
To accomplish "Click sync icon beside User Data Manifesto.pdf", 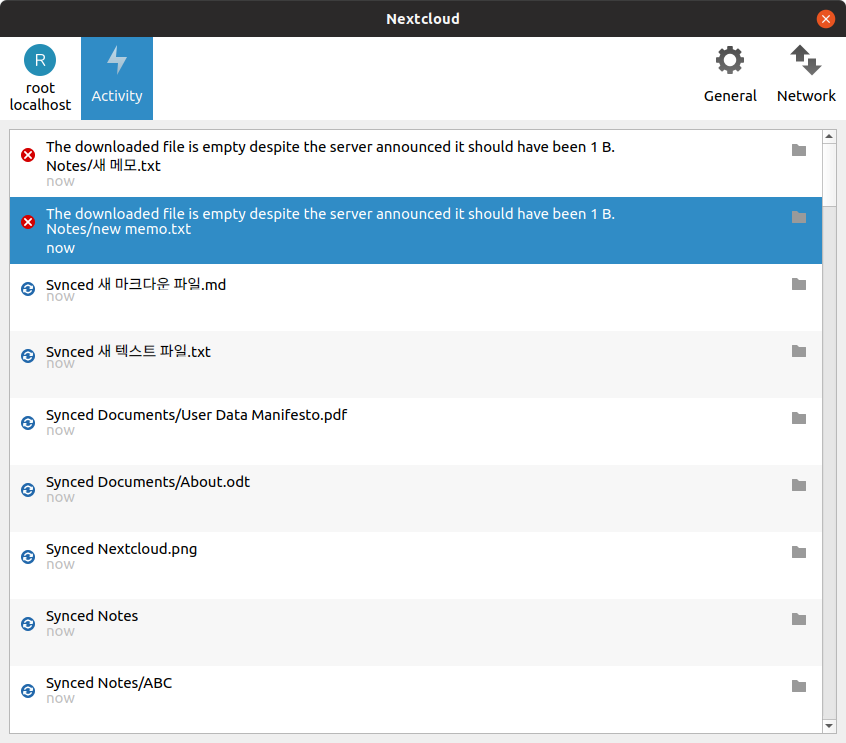I will tap(28, 422).
